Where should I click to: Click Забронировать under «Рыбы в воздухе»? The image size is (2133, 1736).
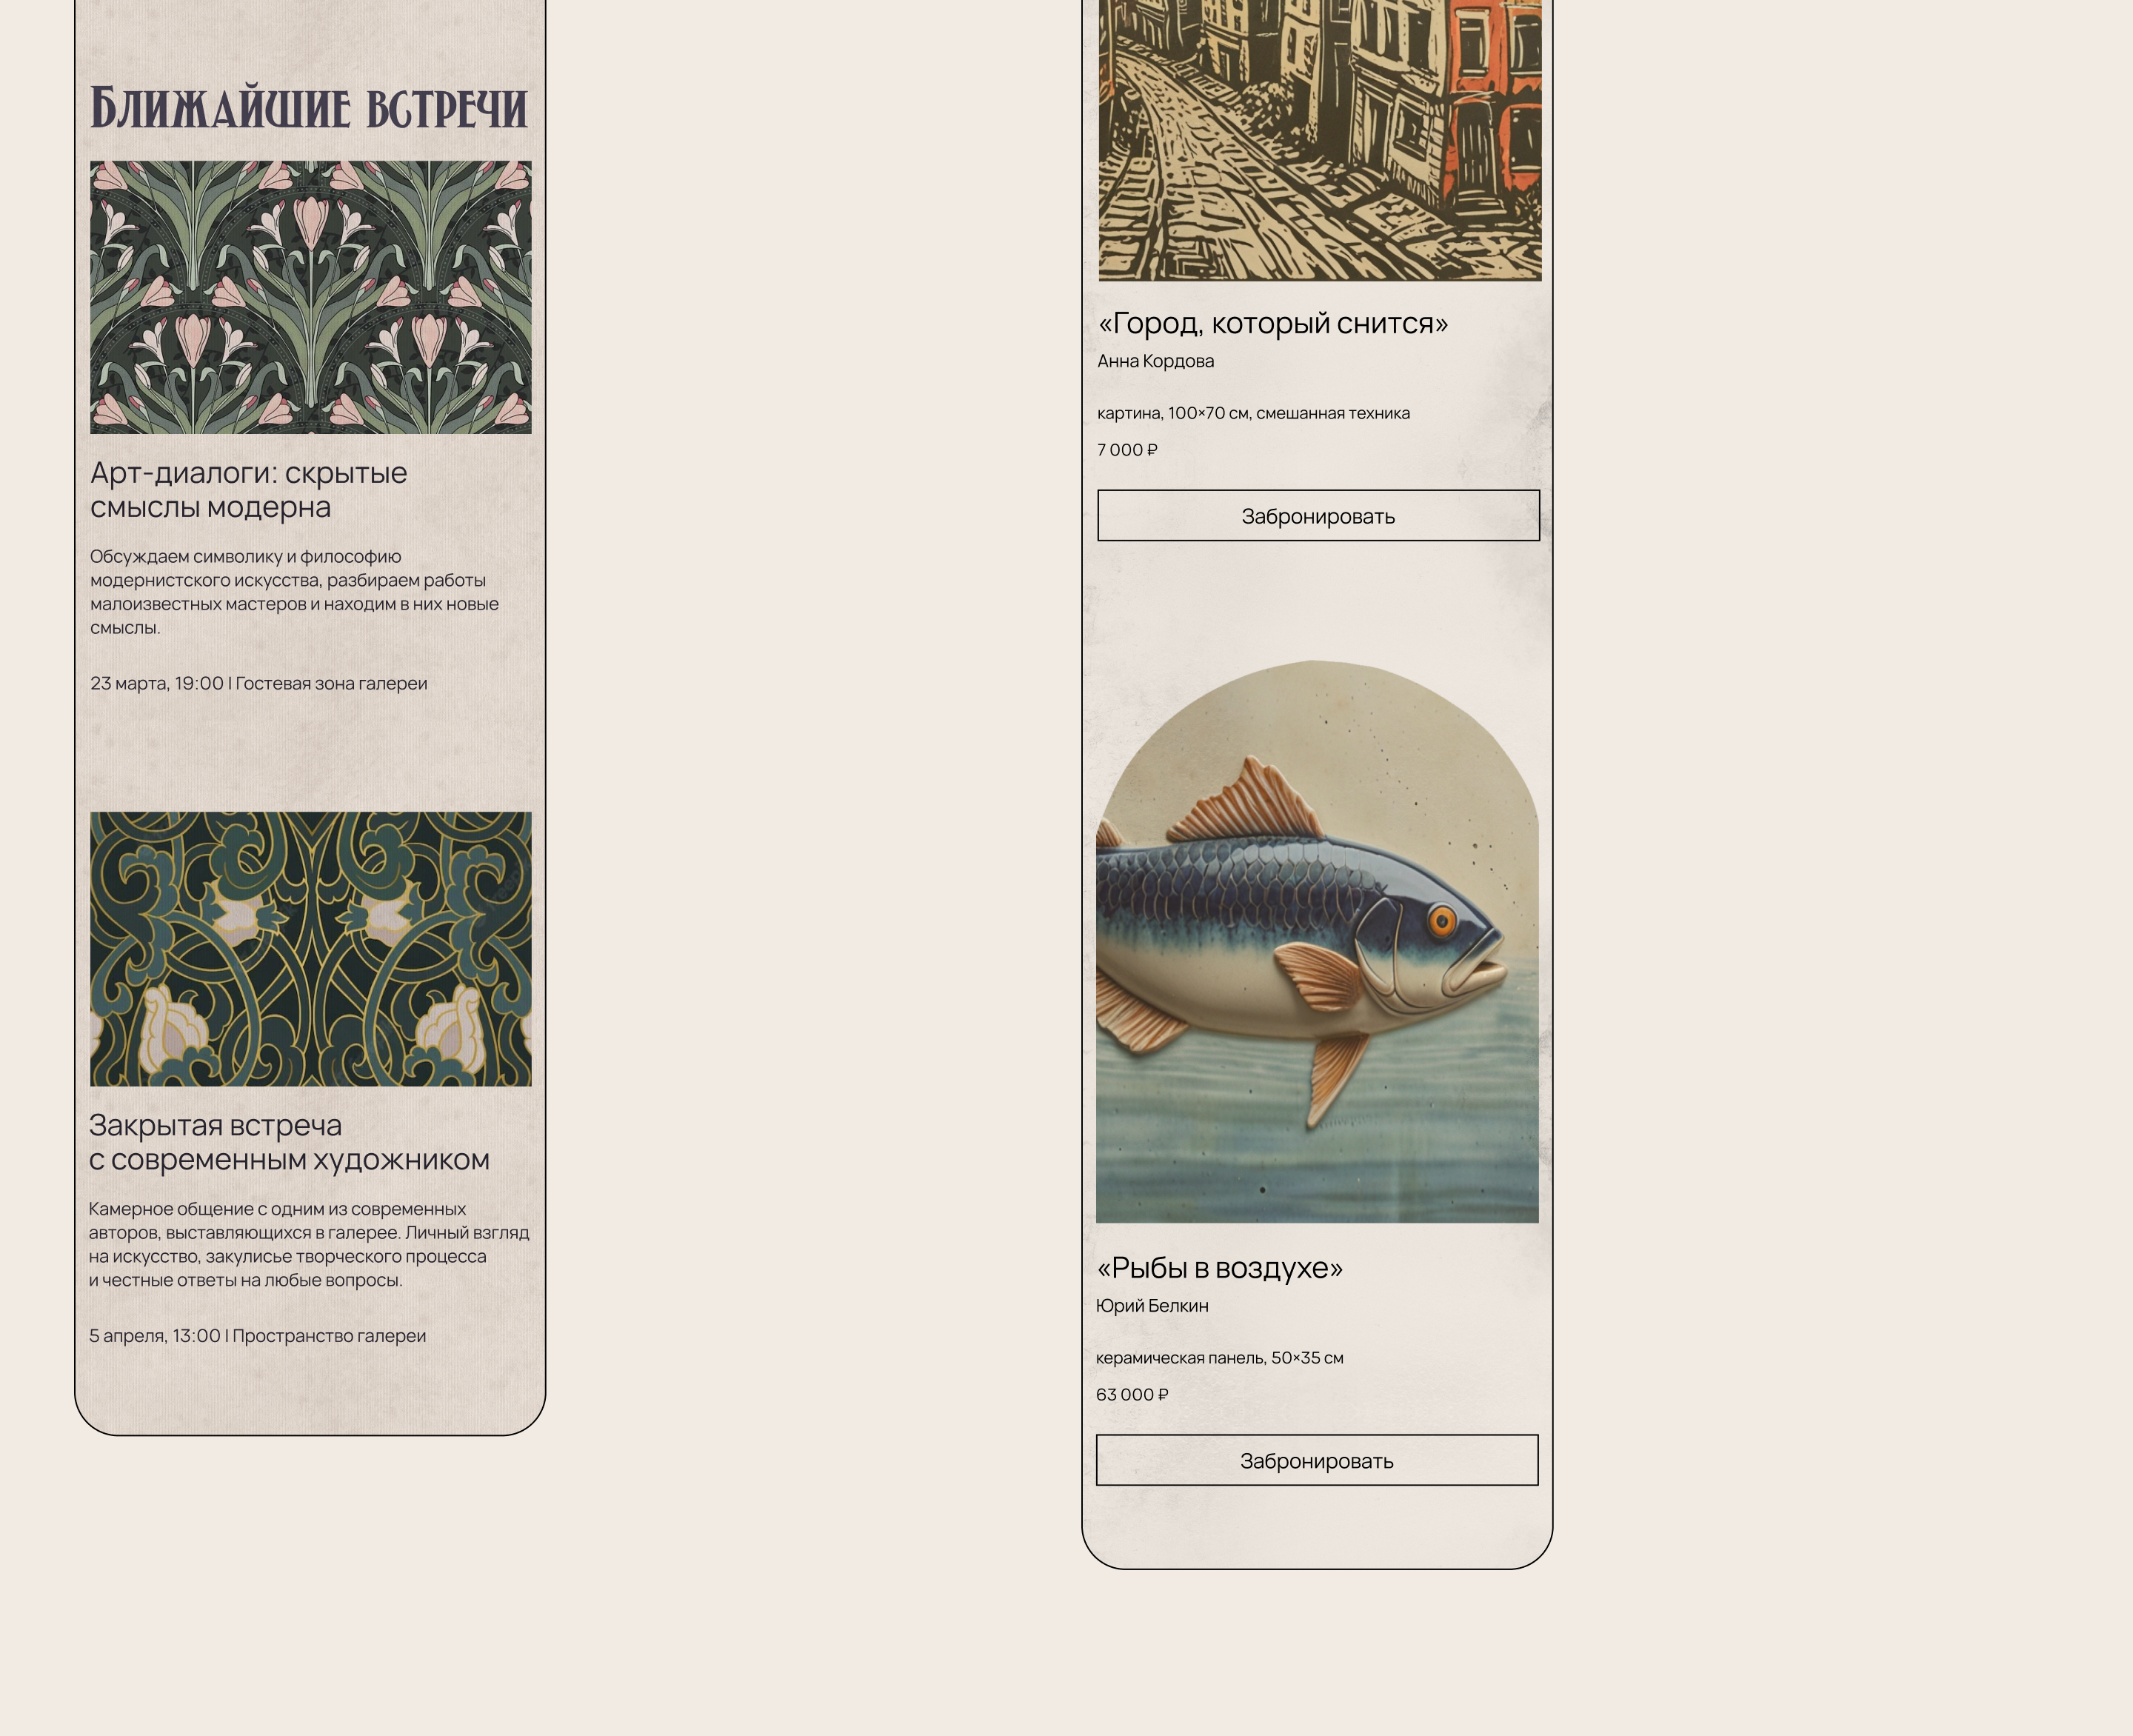pyautogui.click(x=1317, y=1460)
